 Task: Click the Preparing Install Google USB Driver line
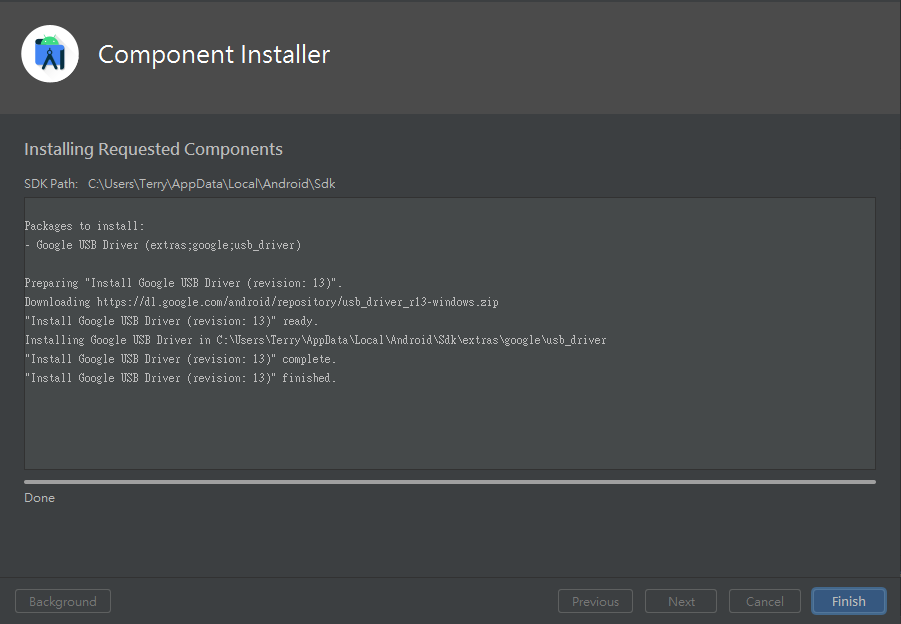tap(183, 283)
